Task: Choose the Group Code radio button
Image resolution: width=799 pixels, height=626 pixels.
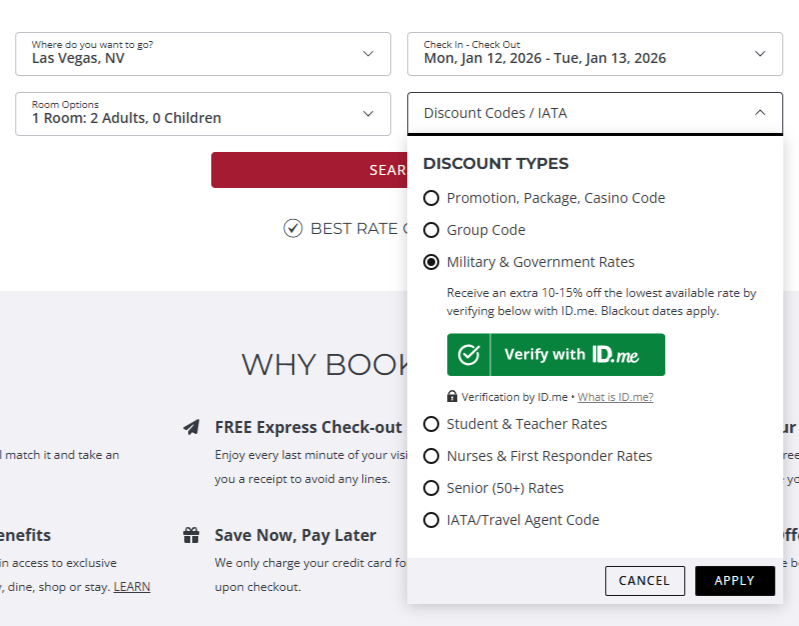Action: pos(431,230)
